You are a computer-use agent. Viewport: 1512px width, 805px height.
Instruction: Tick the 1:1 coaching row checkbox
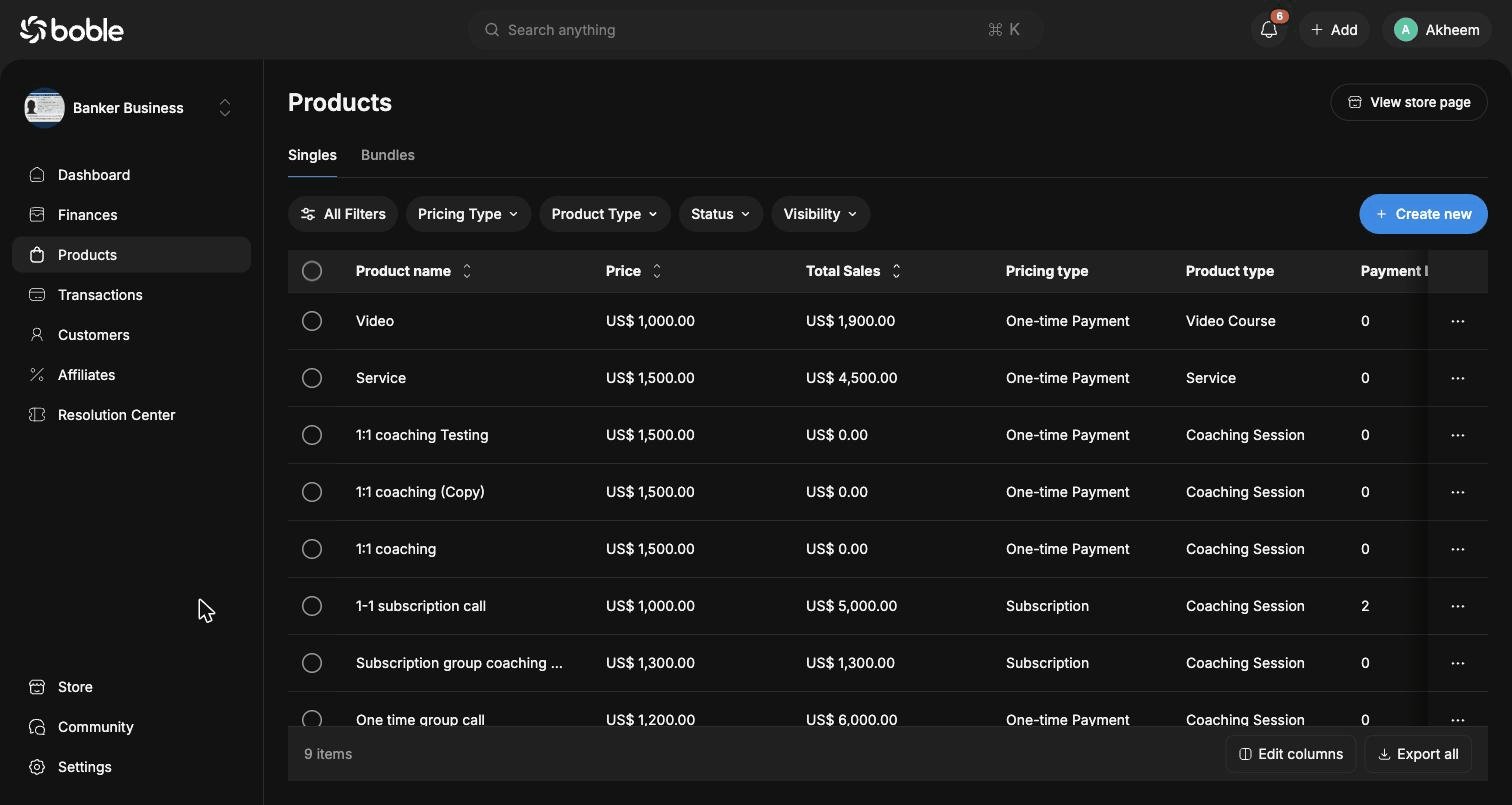312,549
